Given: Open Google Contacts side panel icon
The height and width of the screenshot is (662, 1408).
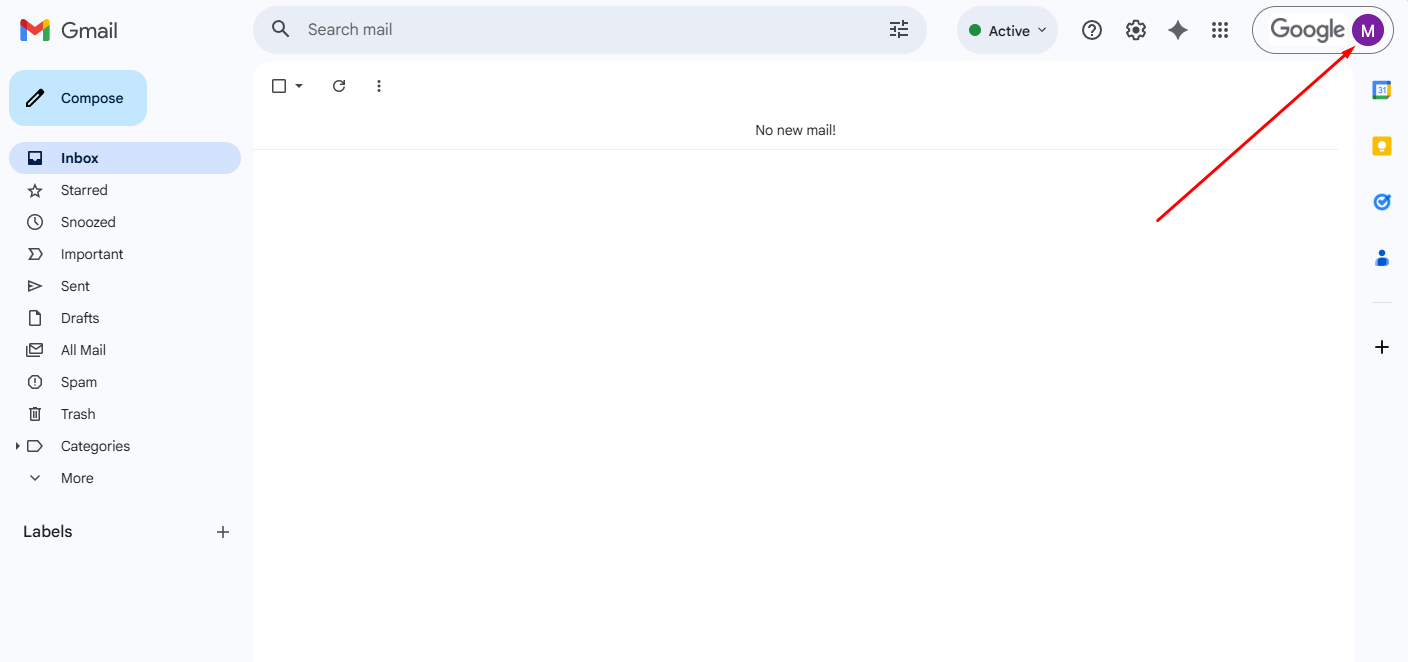Looking at the screenshot, I should click(x=1381, y=258).
